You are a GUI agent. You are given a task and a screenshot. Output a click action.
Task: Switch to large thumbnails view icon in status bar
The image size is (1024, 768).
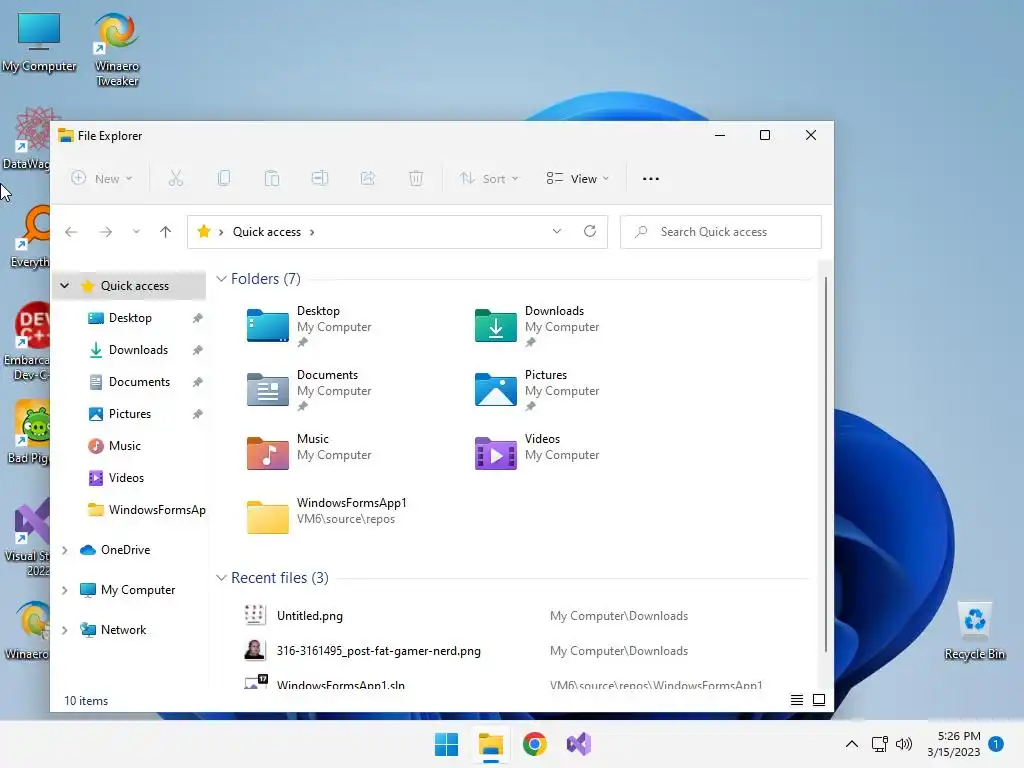click(x=818, y=700)
